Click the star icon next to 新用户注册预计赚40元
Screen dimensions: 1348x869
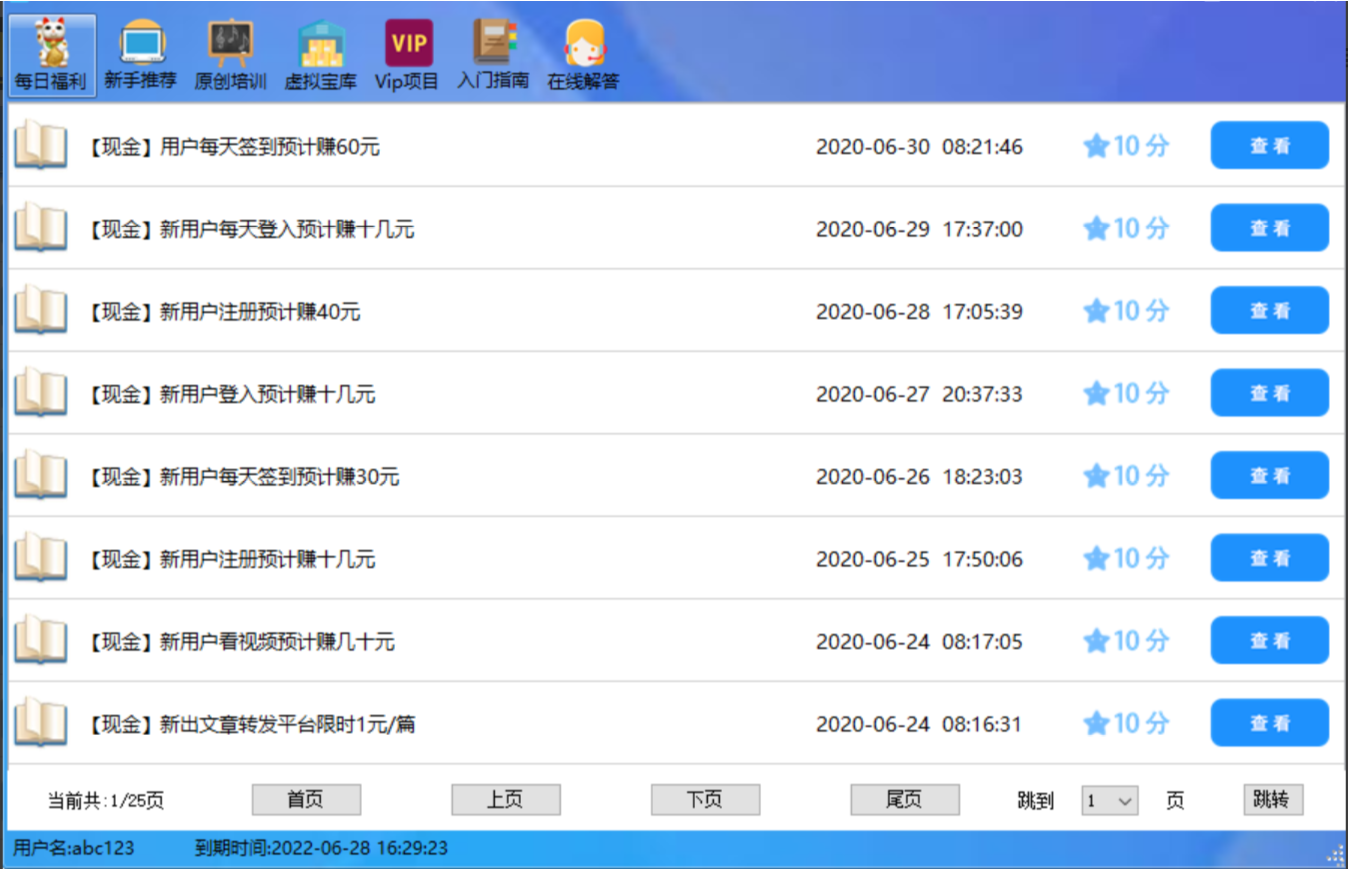(x=1095, y=310)
